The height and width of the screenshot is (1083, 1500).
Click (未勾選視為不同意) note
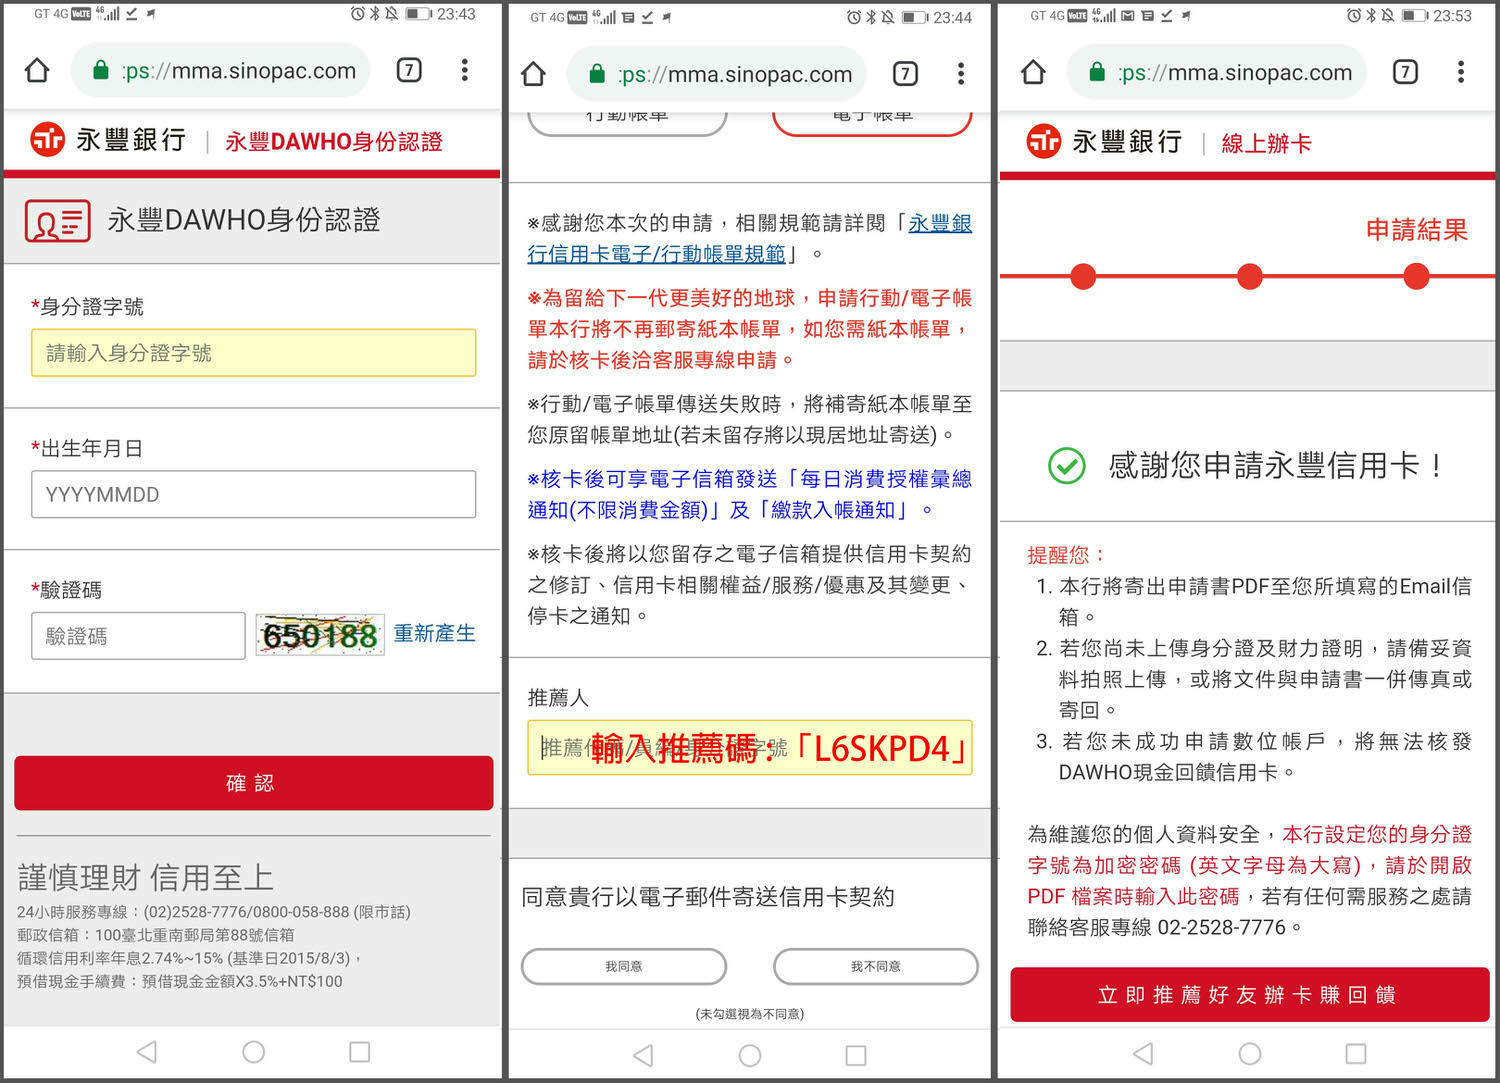click(x=750, y=1014)
